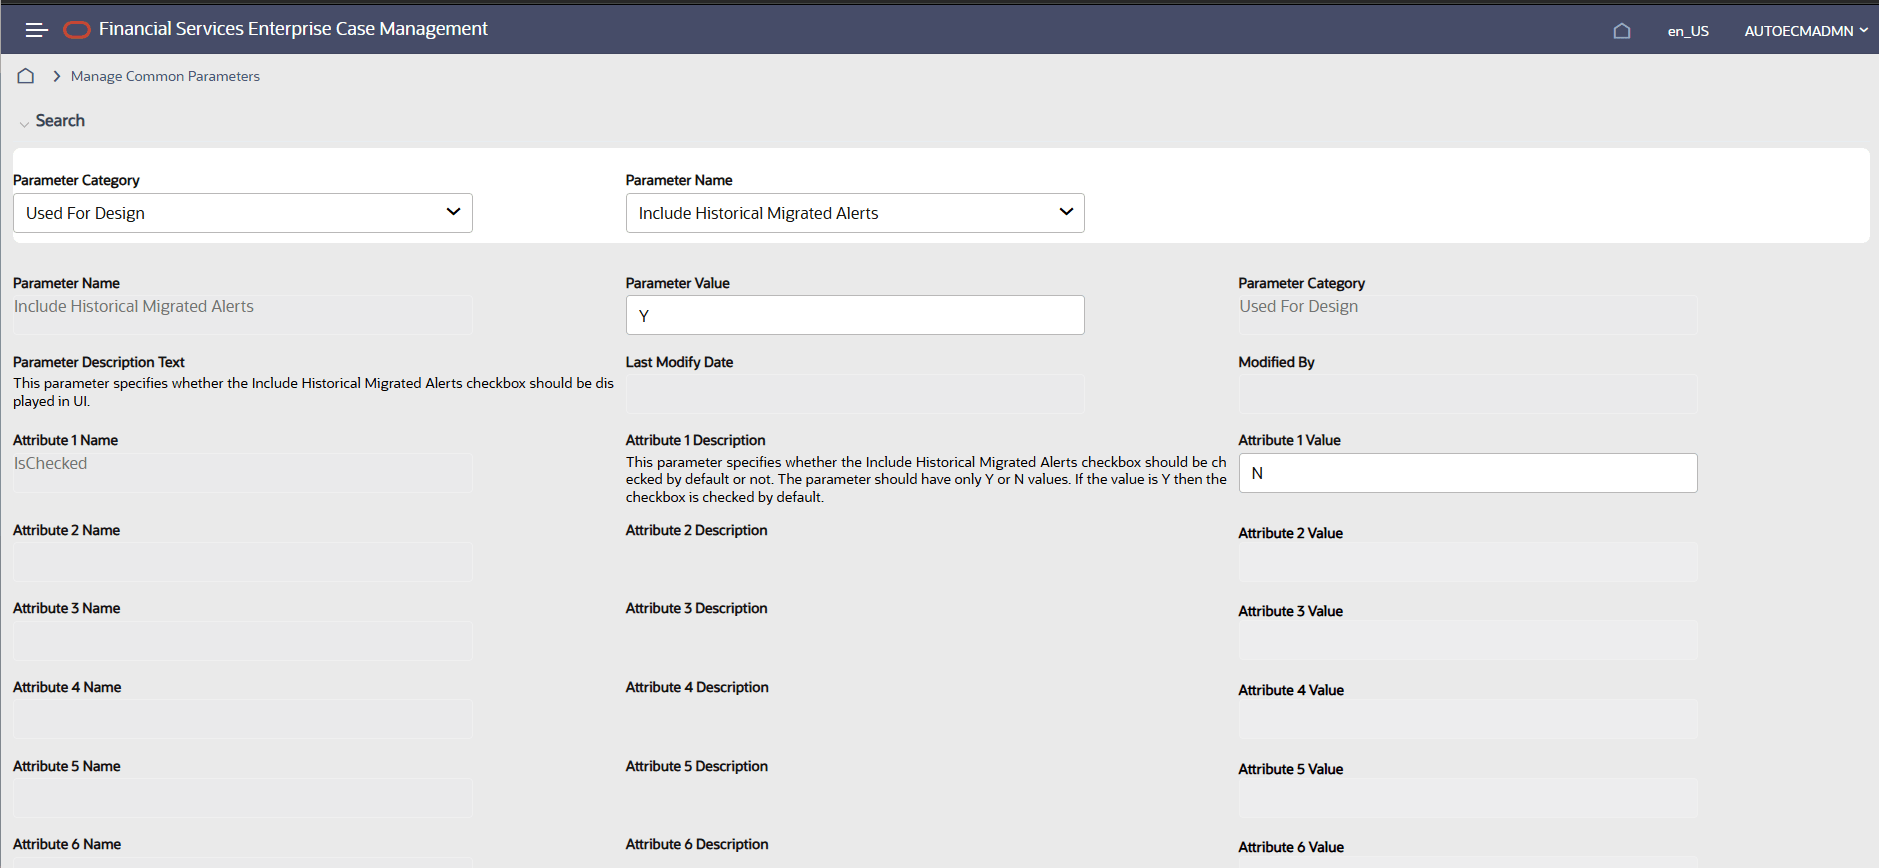Viewport: 1879px width, 868px height.
Task: Click the Parameter Description Text label
Action: pos(99,362)
